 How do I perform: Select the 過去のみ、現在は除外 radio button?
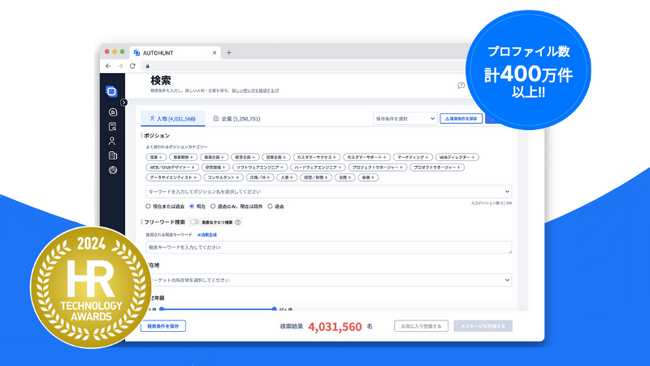pos(213,206)
